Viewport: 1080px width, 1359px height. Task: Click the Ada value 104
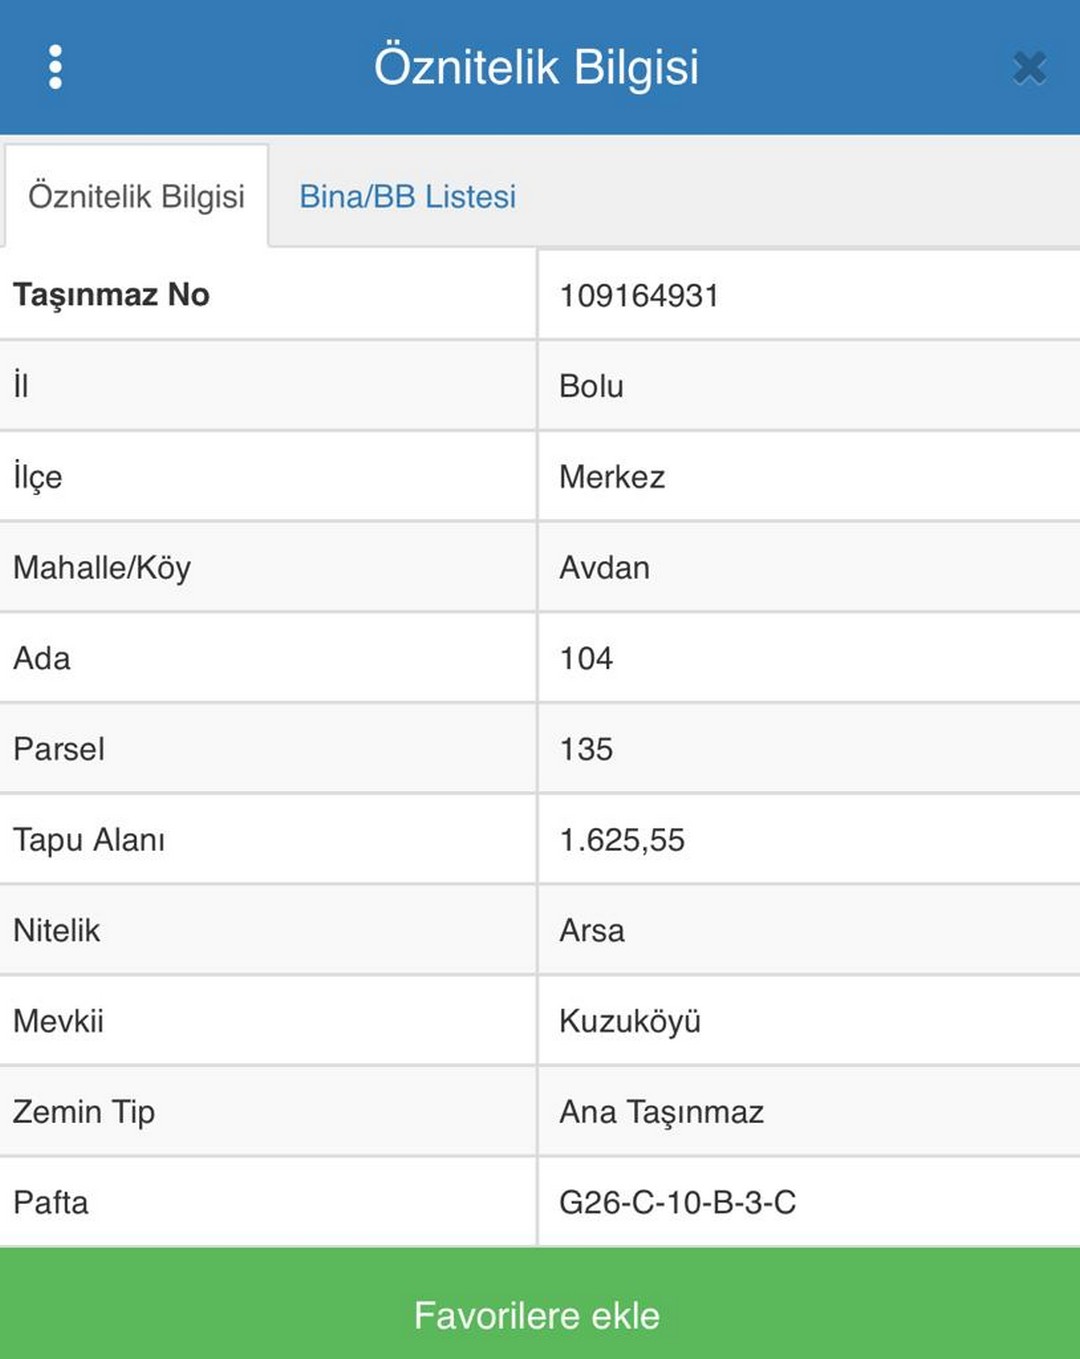(586, 659)
